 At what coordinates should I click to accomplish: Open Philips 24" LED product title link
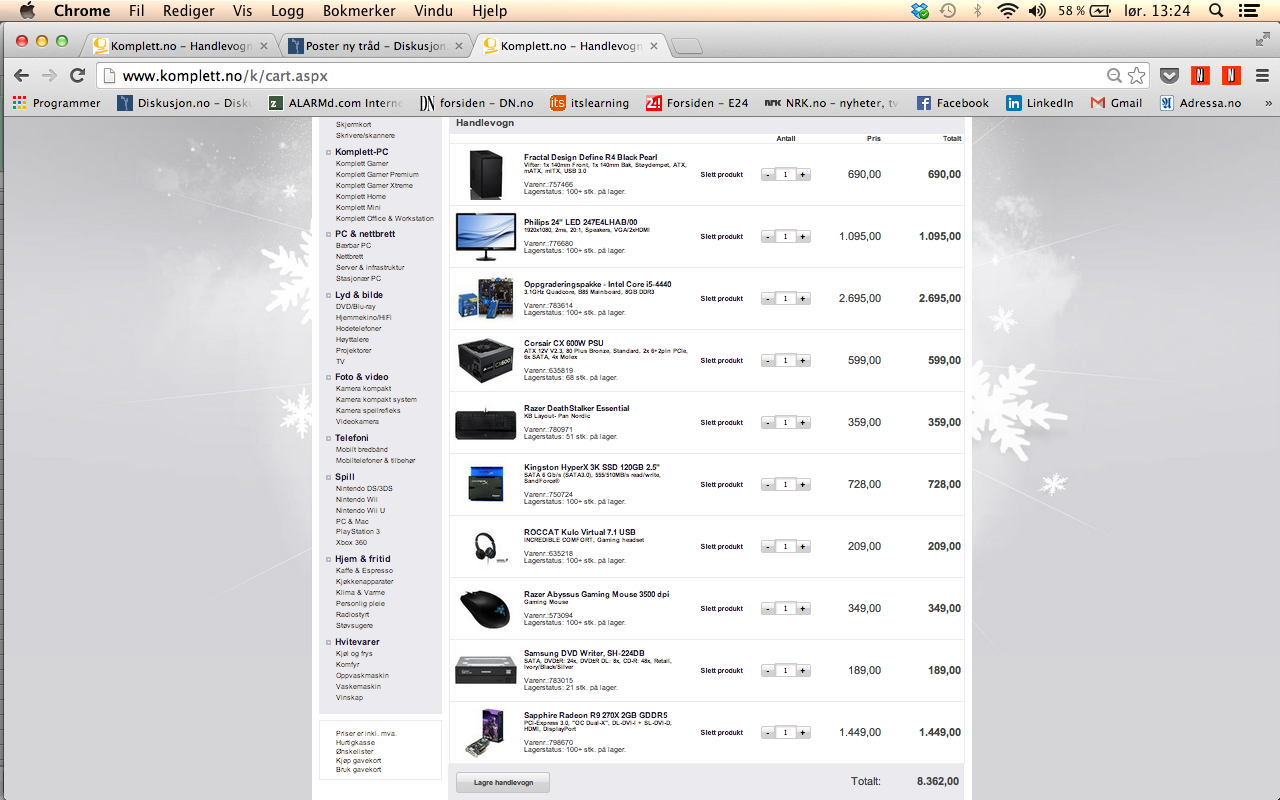point(580,222)
